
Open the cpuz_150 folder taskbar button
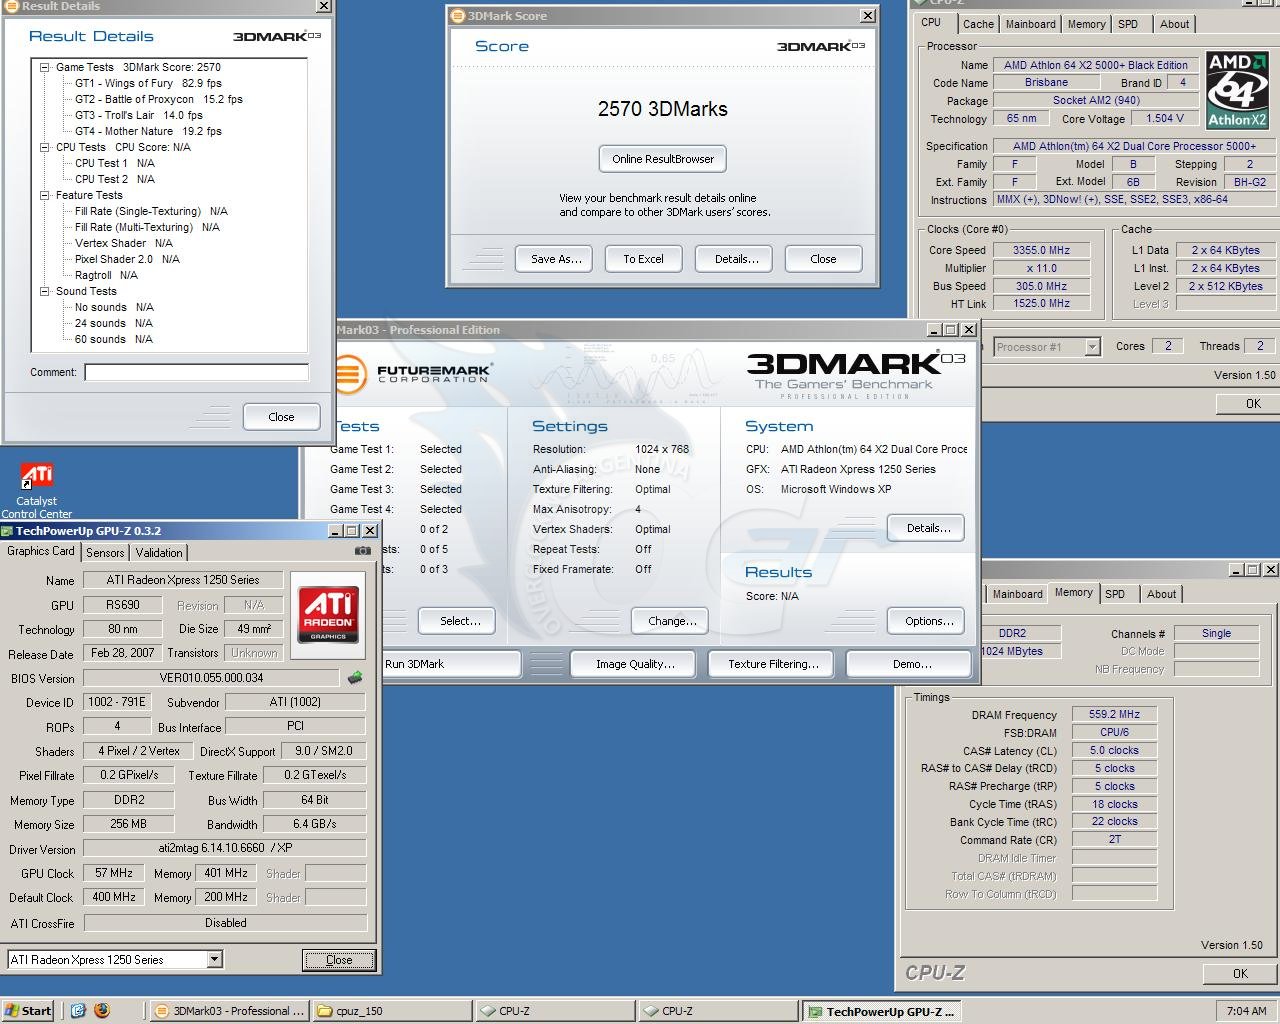tap(391, 1010)
